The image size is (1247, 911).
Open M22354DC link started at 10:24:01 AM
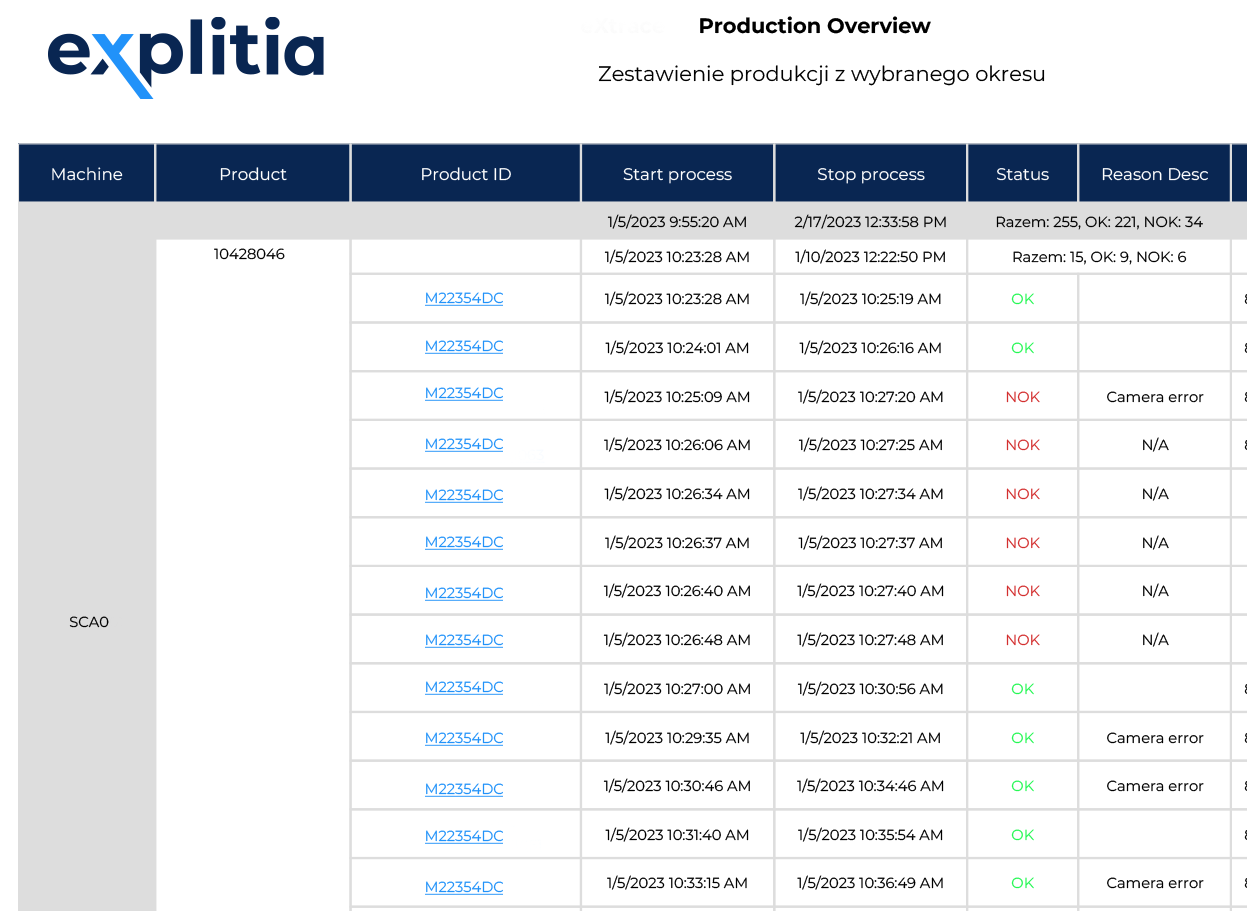(x=464, y=346)
